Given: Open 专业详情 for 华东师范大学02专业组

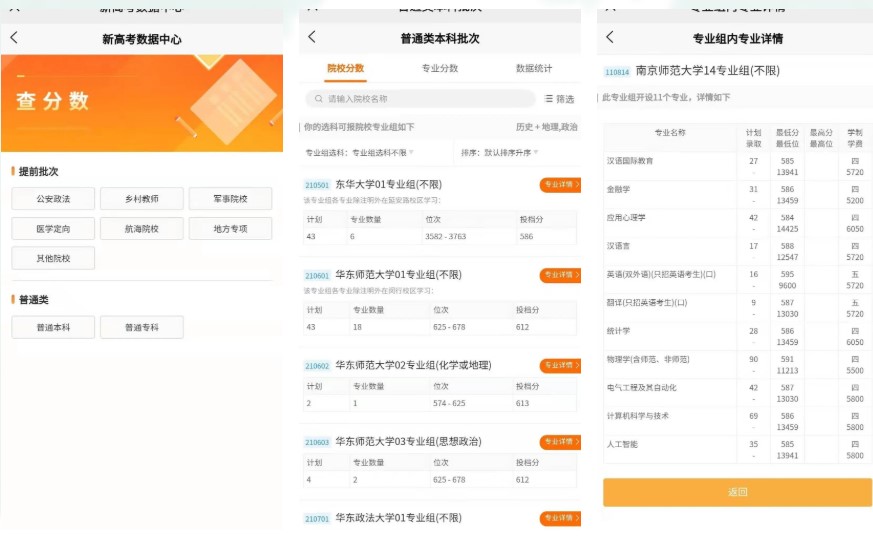Looking at the screenshot, I should (x=559, y=365).
